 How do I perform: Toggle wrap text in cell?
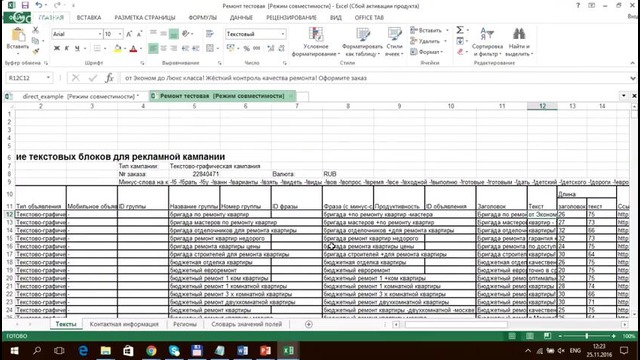(210, 34)
